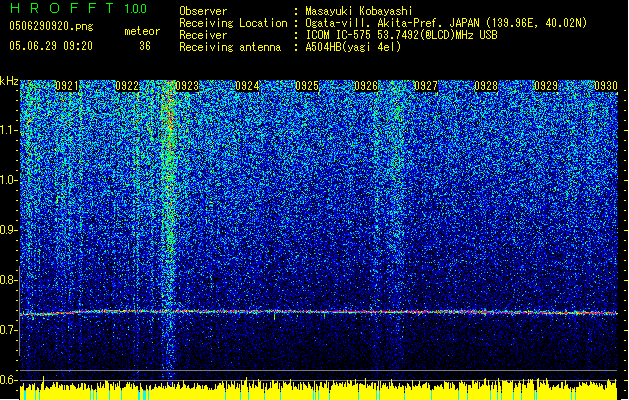Click the 0922 time marker

tap(127, 86)
